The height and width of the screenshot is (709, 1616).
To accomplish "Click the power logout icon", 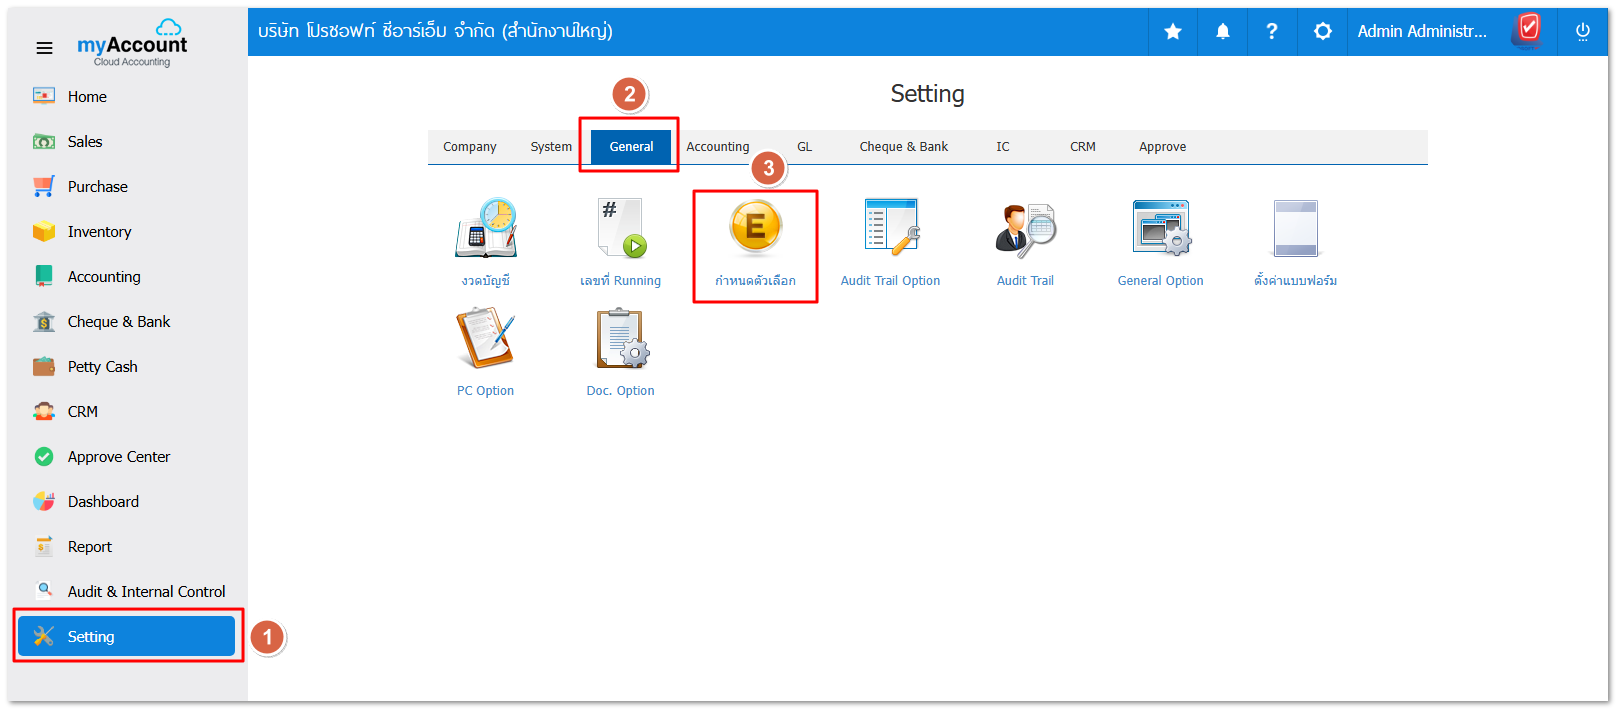I will (1582, 32).
